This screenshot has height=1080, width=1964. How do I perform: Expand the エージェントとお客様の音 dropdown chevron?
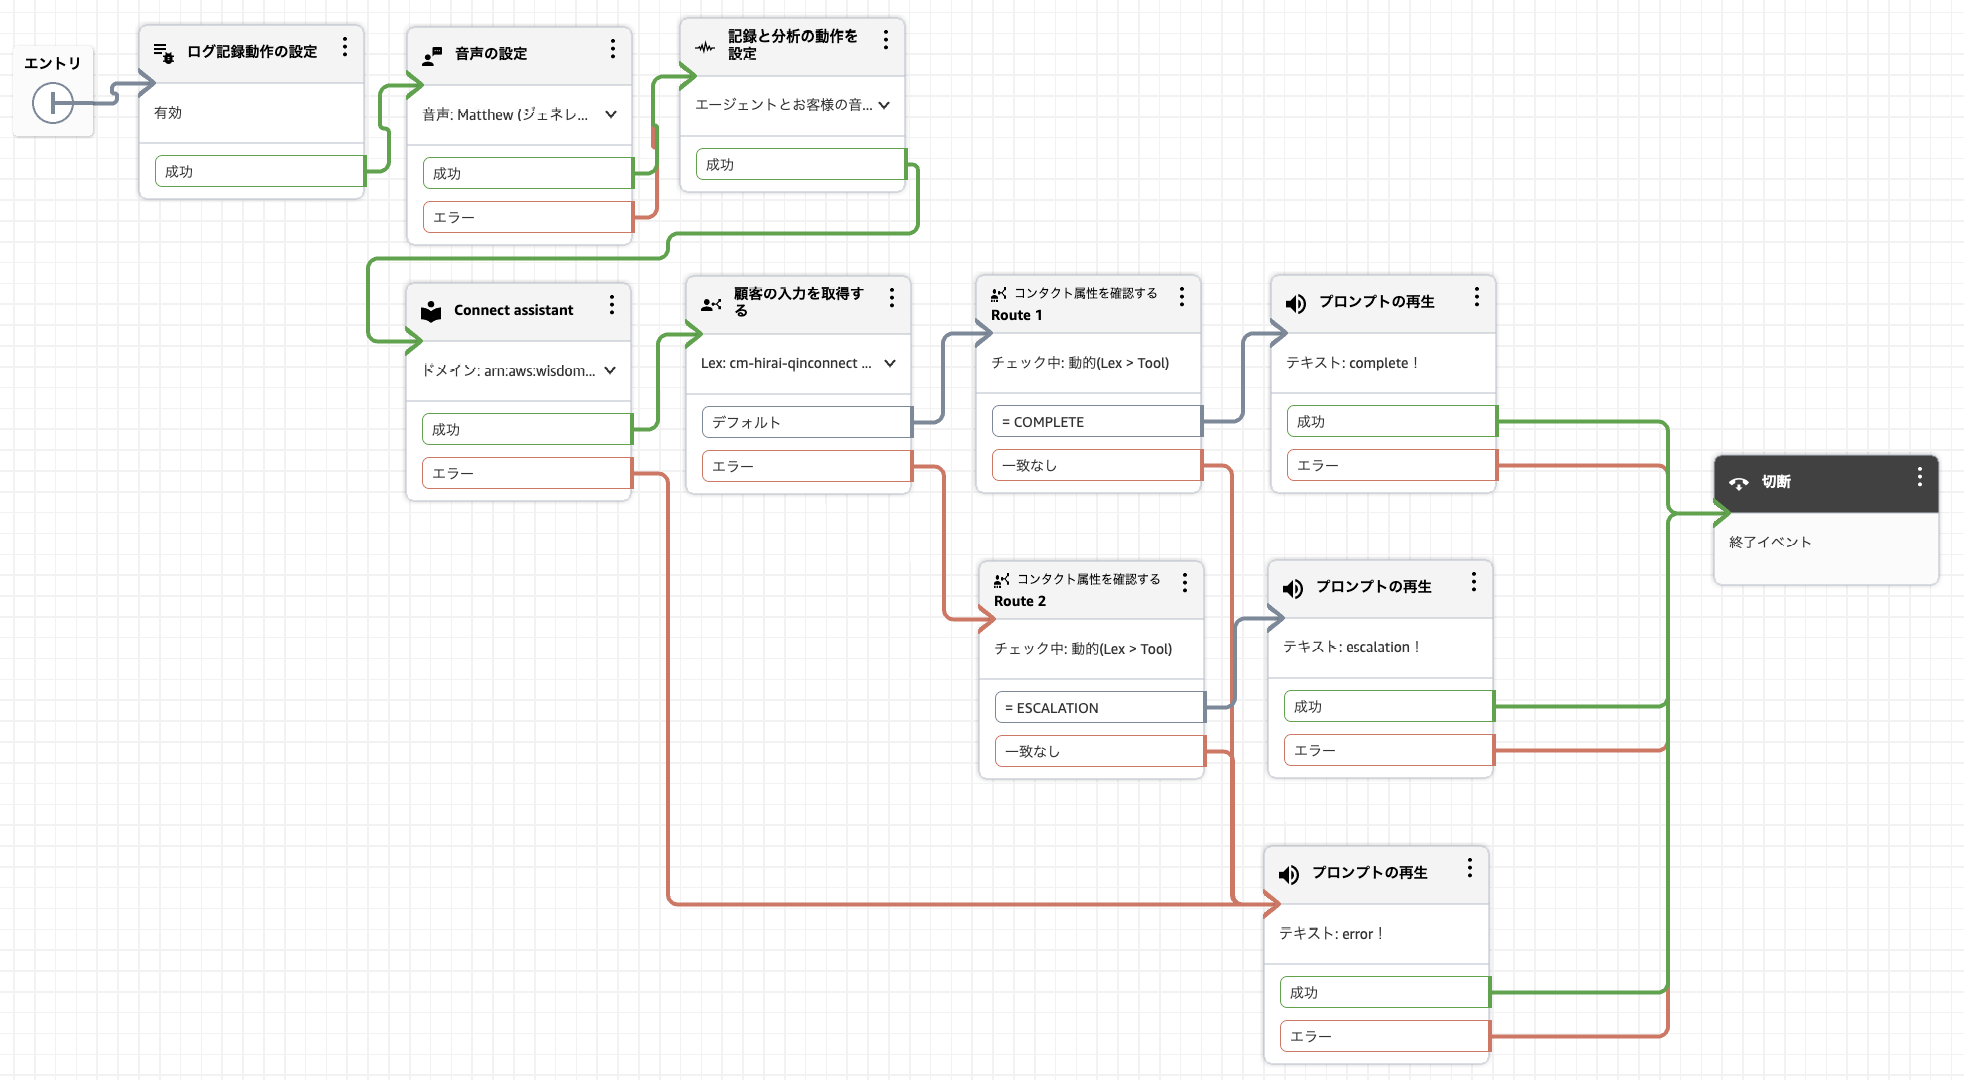[x=884, y=105]
